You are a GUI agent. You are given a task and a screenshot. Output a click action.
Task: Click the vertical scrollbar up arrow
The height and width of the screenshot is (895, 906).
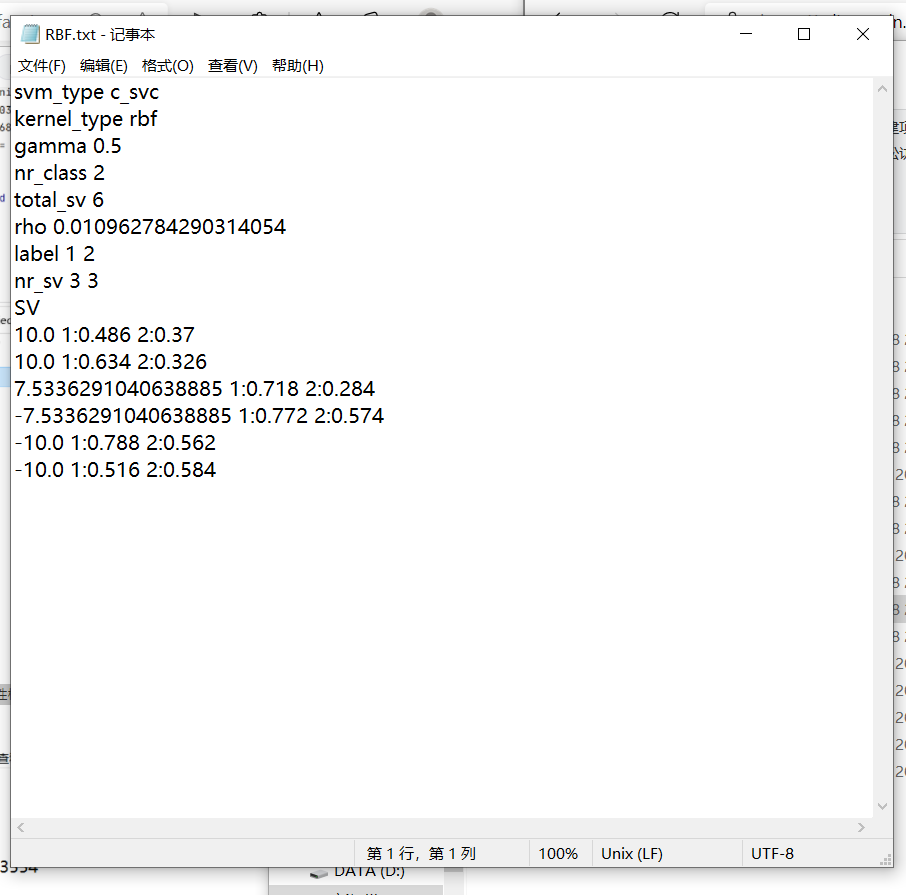click(x=882, y=89)
